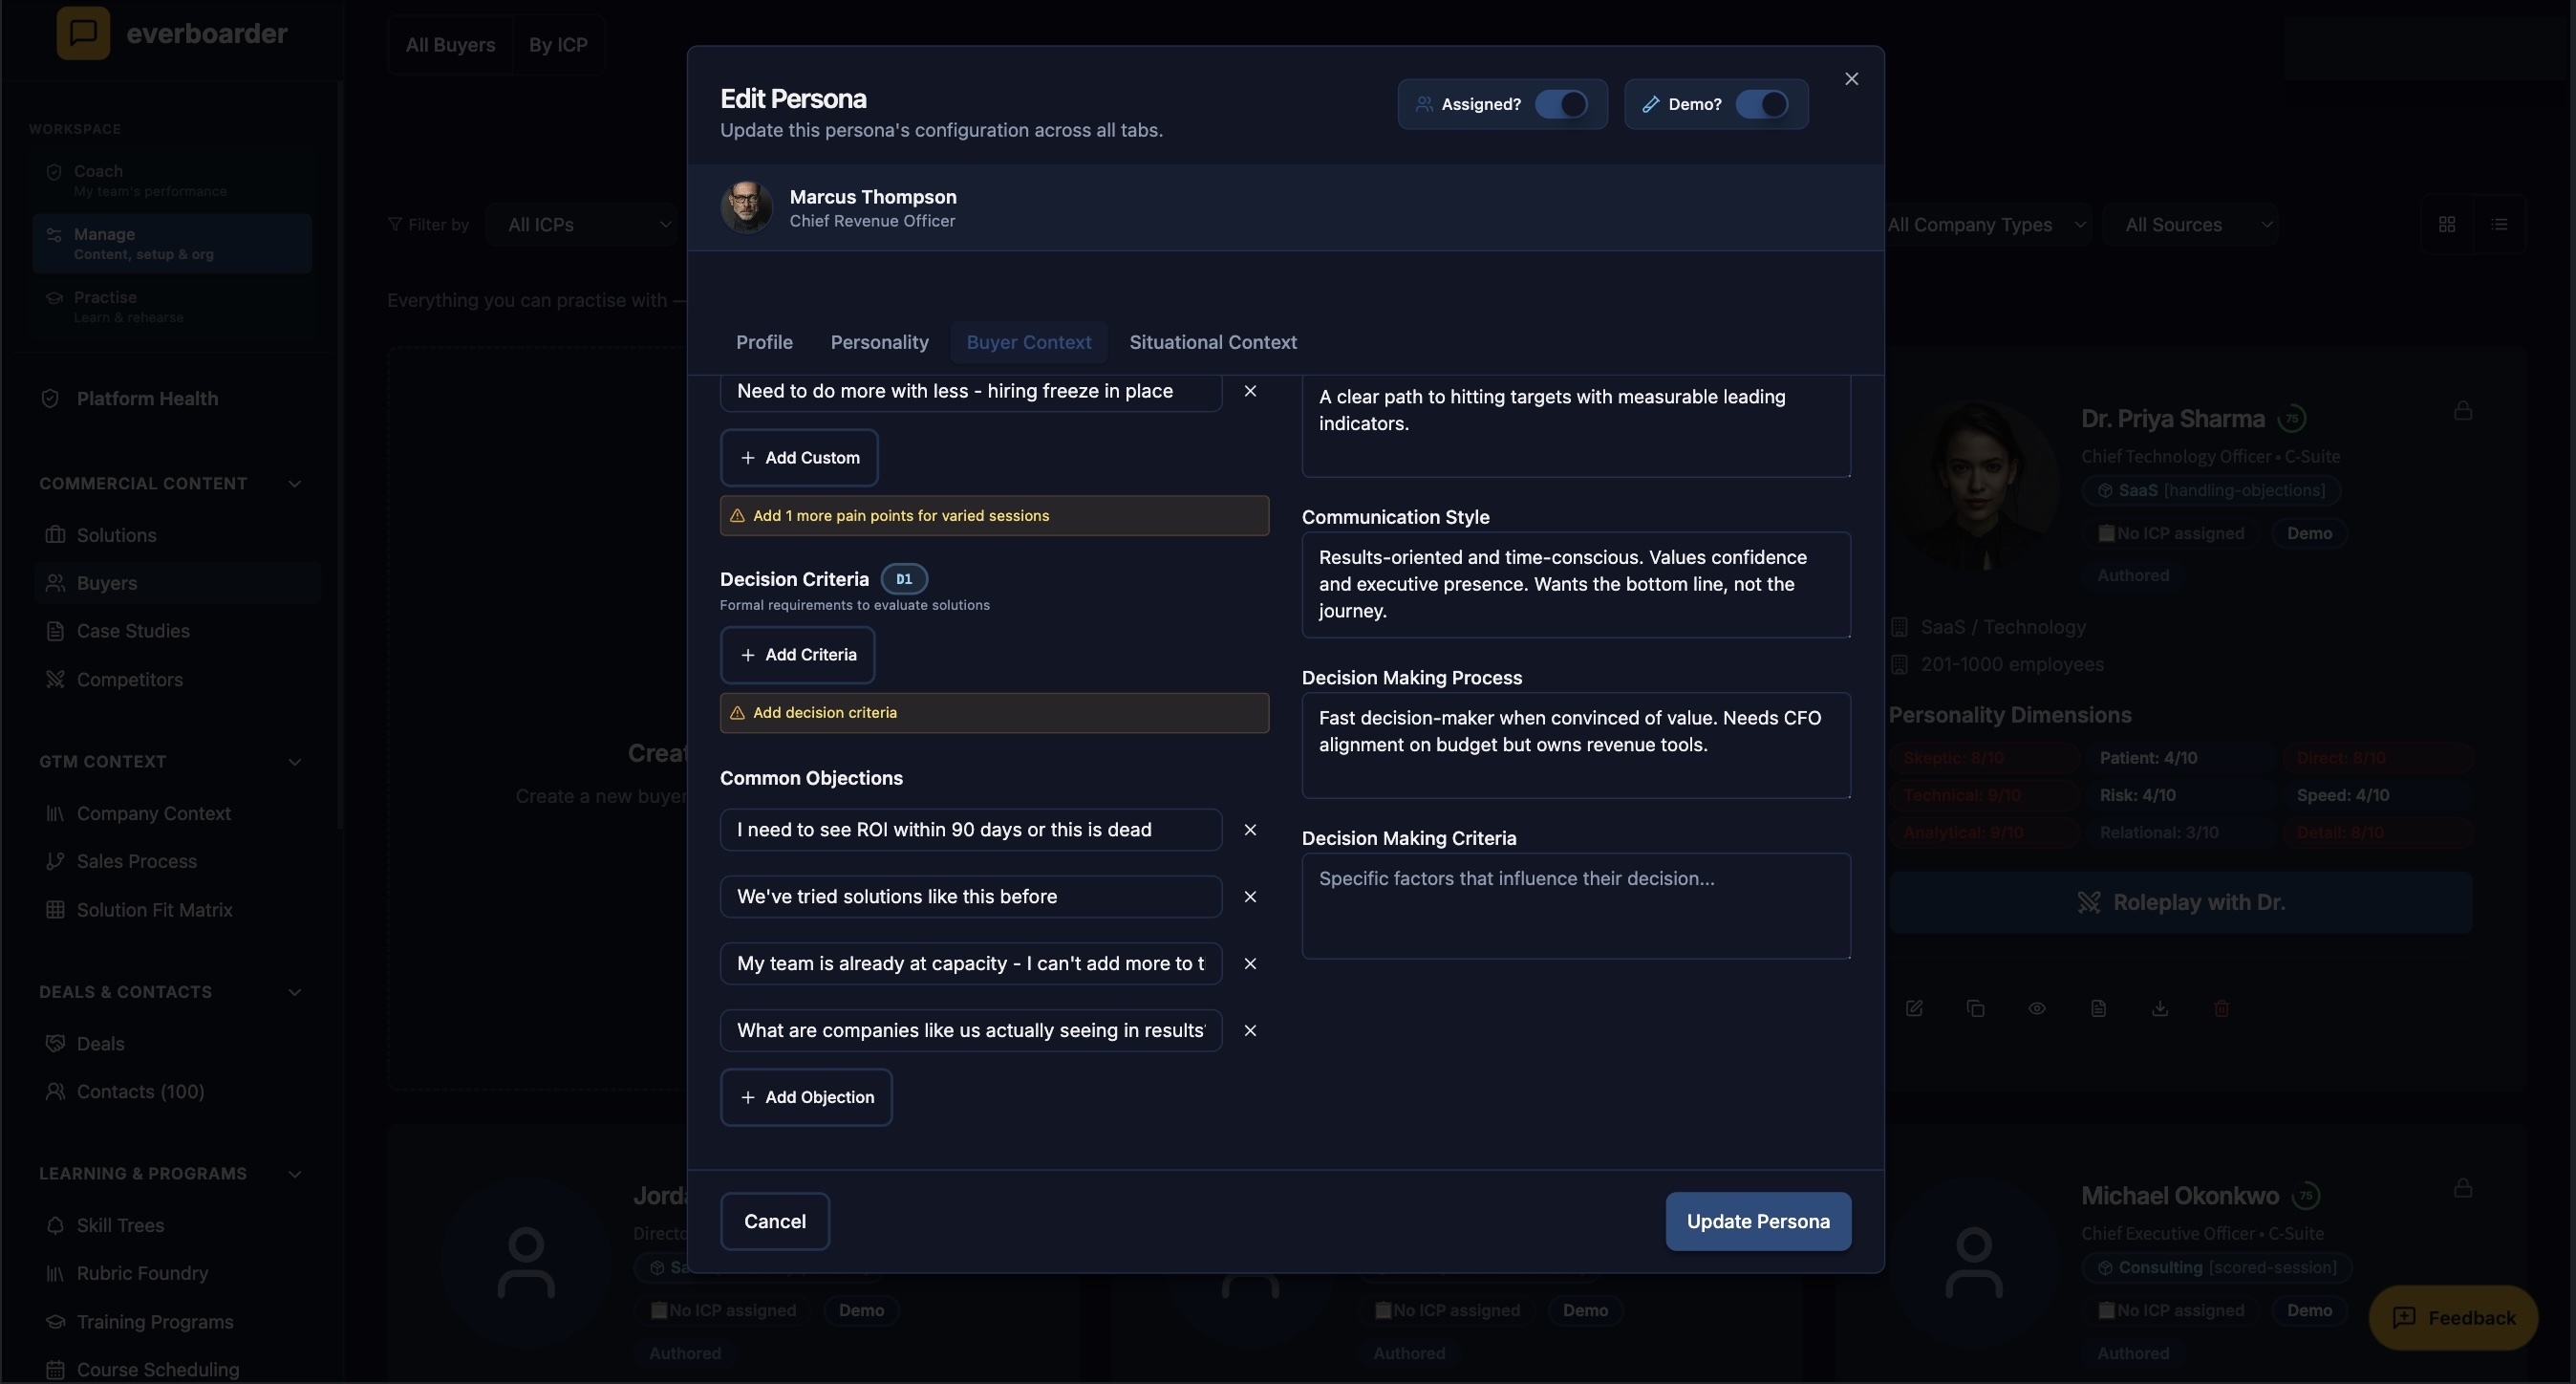Image resolution: width=2576 pixels, height=1384 pixels.
Task: Switch to list view layout
Action: (2499, 224)
